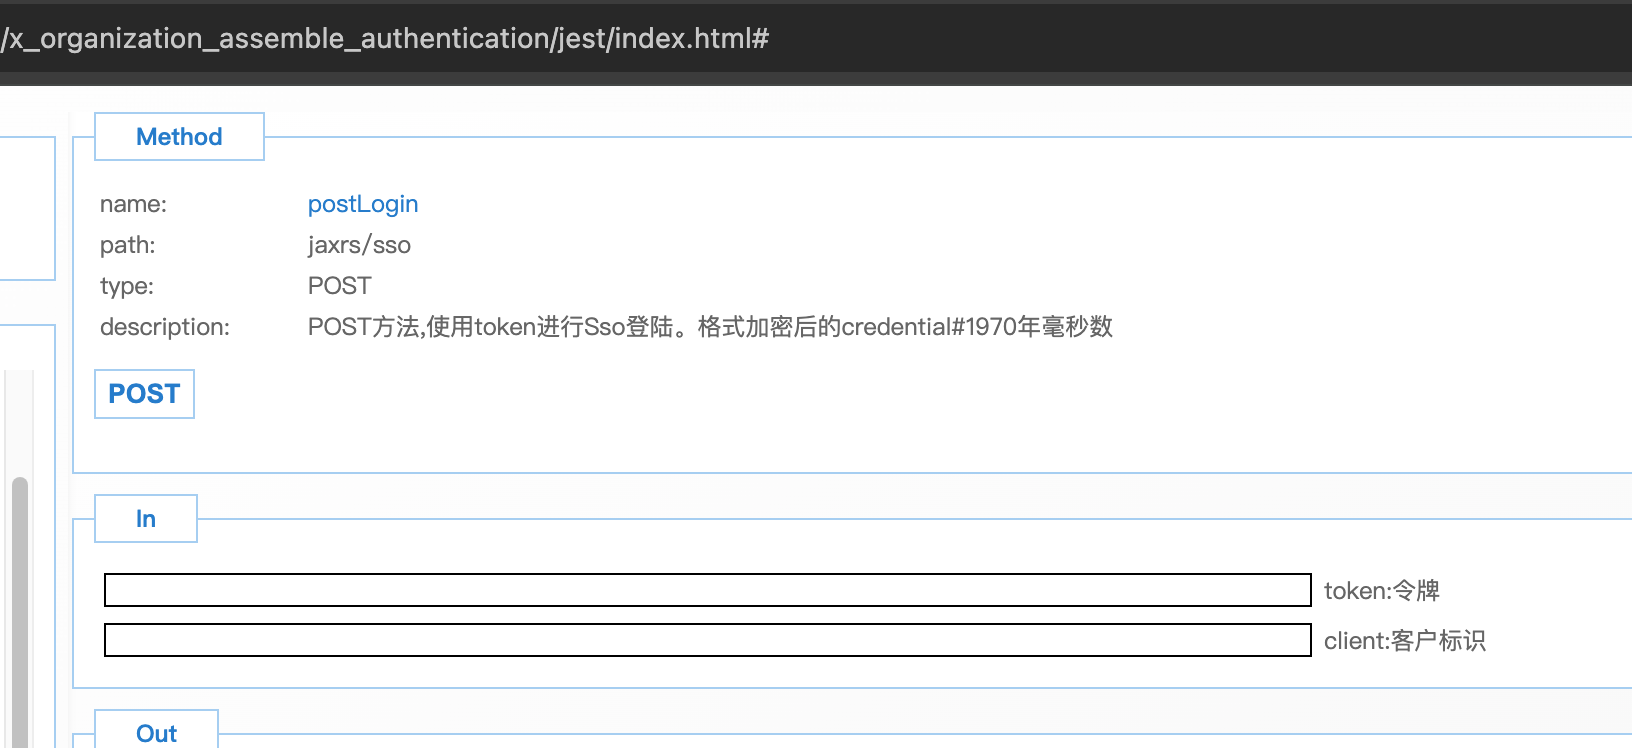The width and height of the screenshot is (1632, 748).
Task: Click the POST type value text
Action: click(x=339, y=286)
